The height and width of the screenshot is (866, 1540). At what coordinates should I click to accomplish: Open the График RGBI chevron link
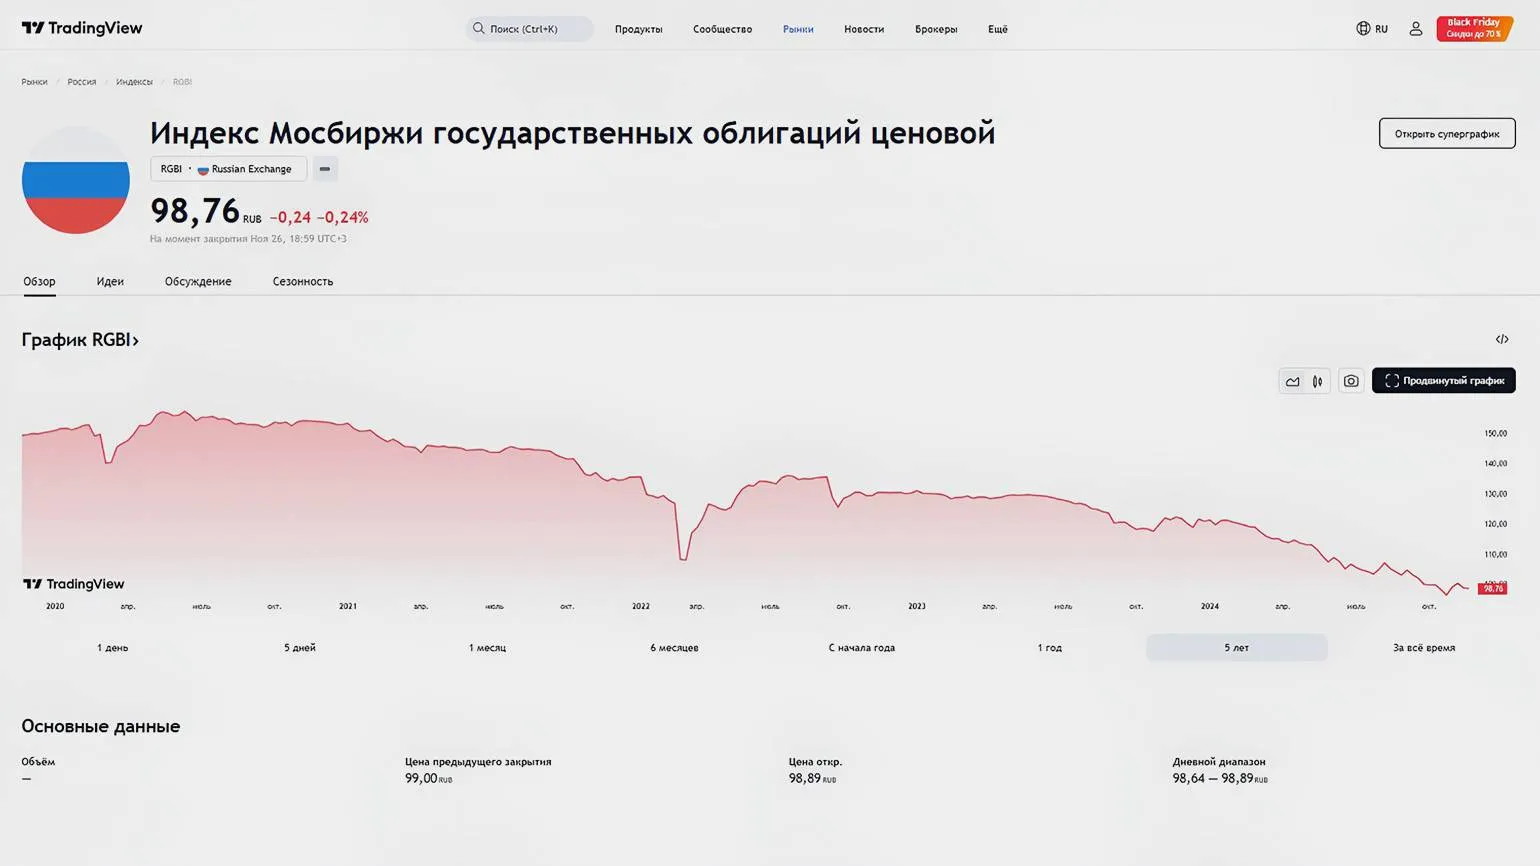pyautogui.click(x=80, y=340)
